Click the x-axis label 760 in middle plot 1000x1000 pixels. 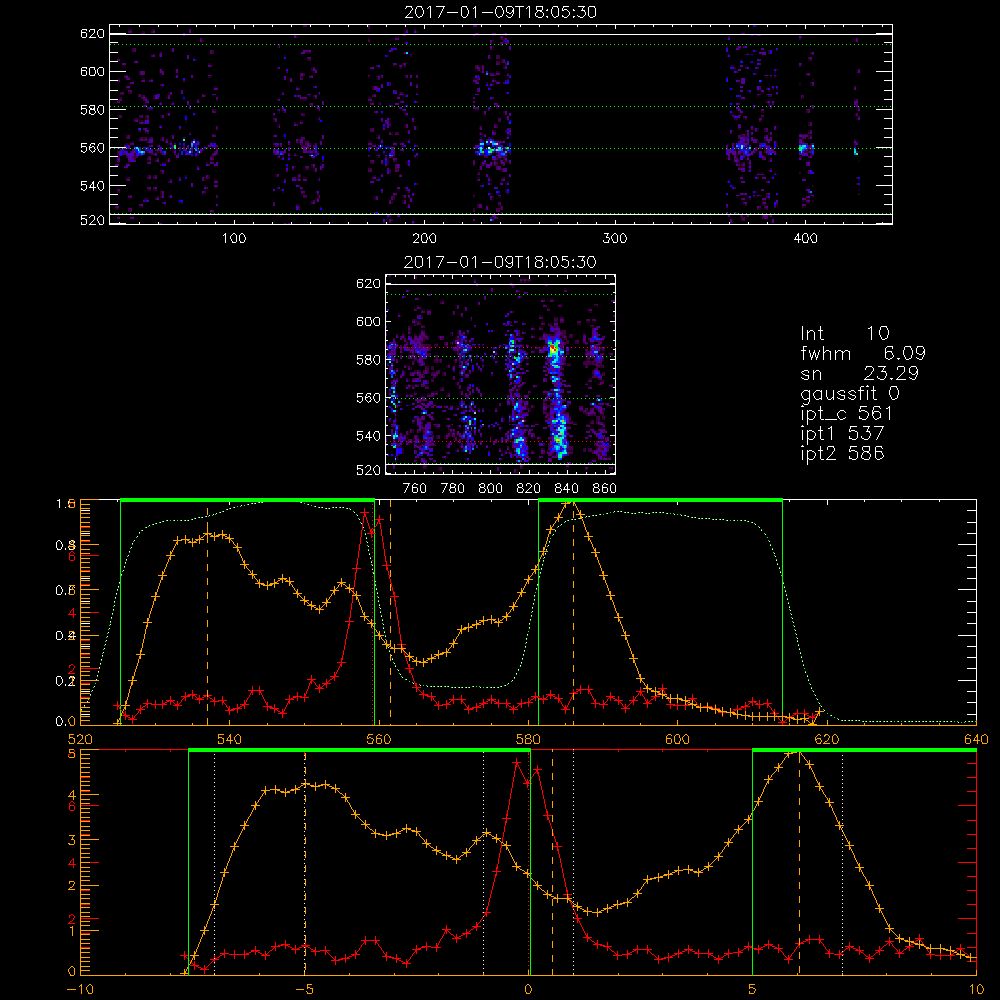point(415,489)
